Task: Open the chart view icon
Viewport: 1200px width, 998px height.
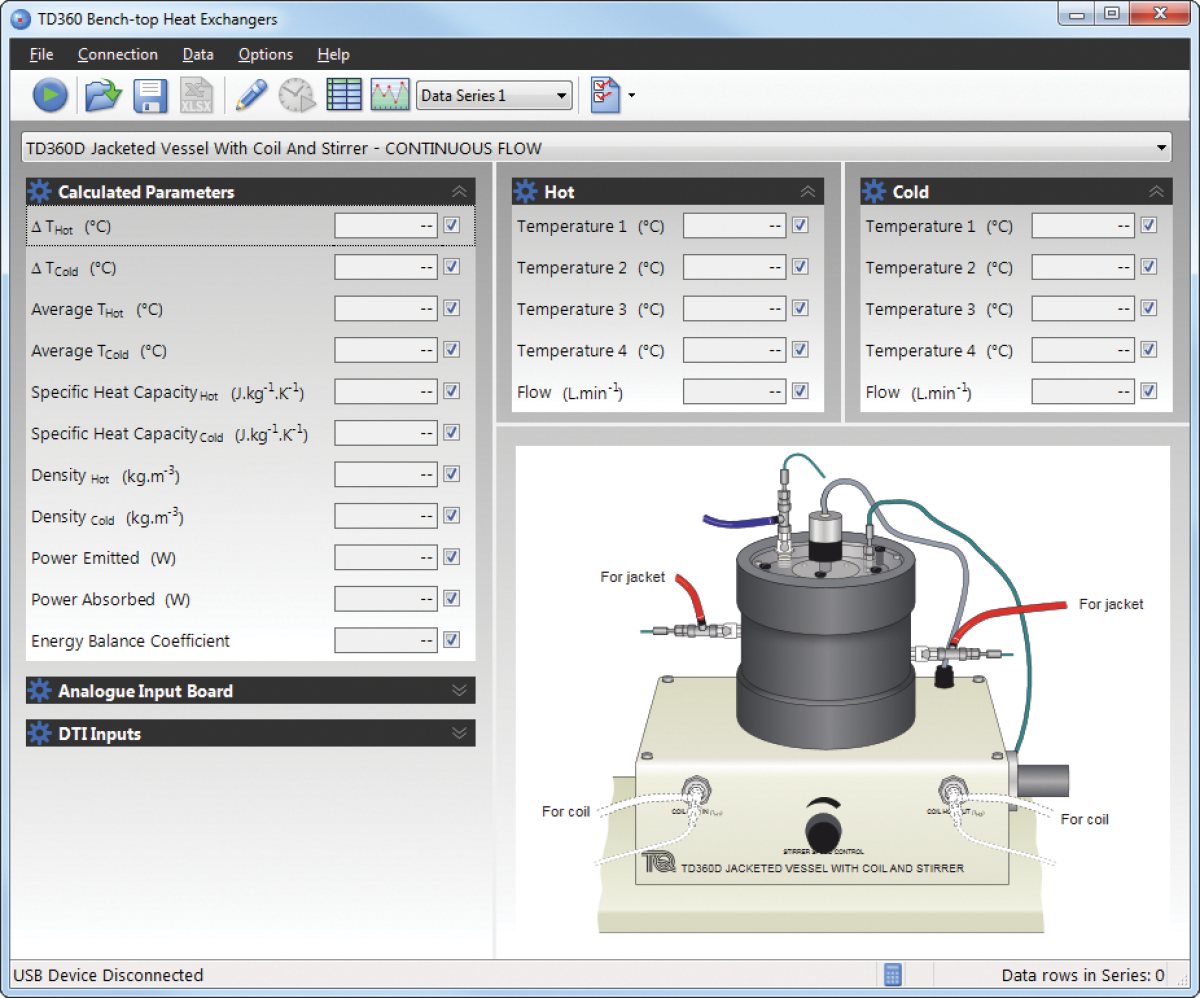Action: [x=390, y=95]
